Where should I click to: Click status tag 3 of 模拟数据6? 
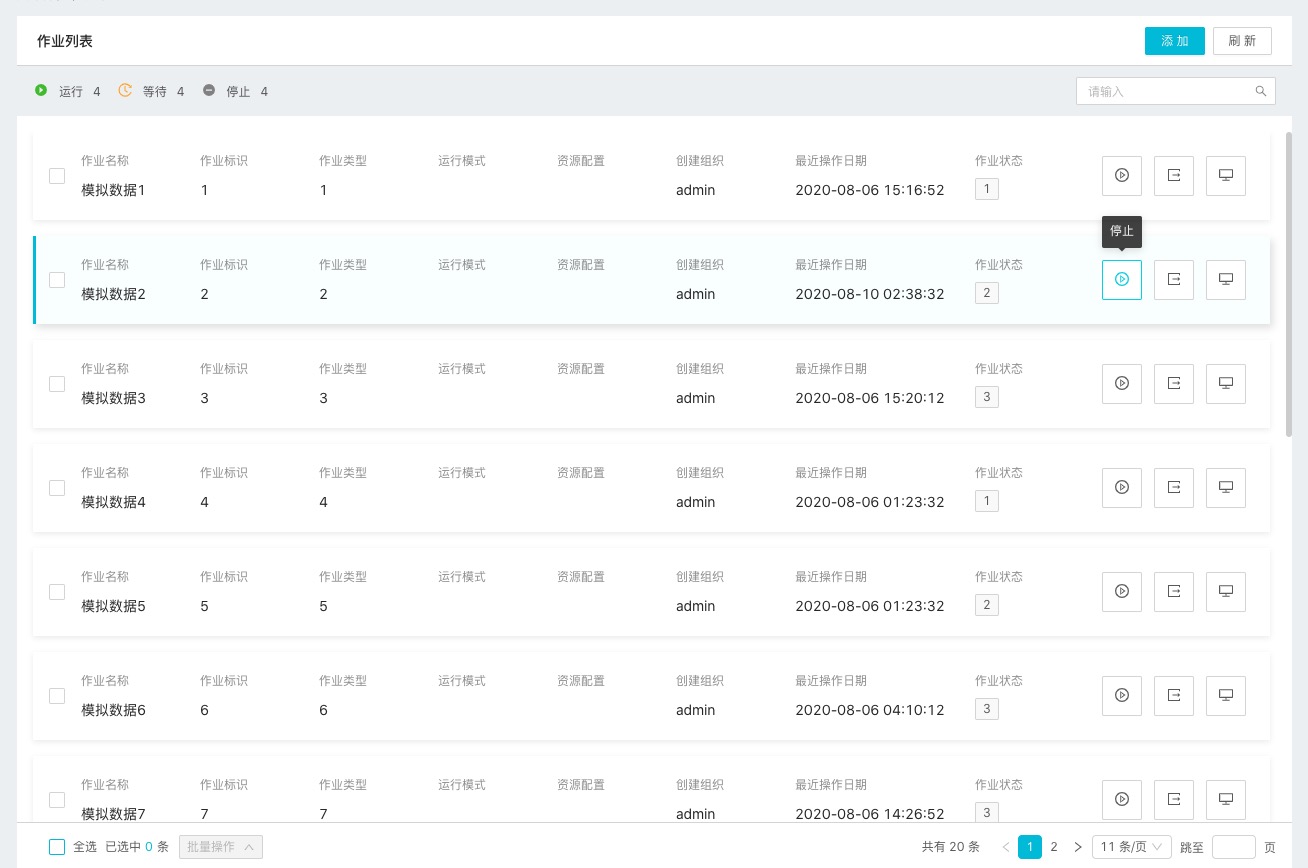[x=987, y=709]
